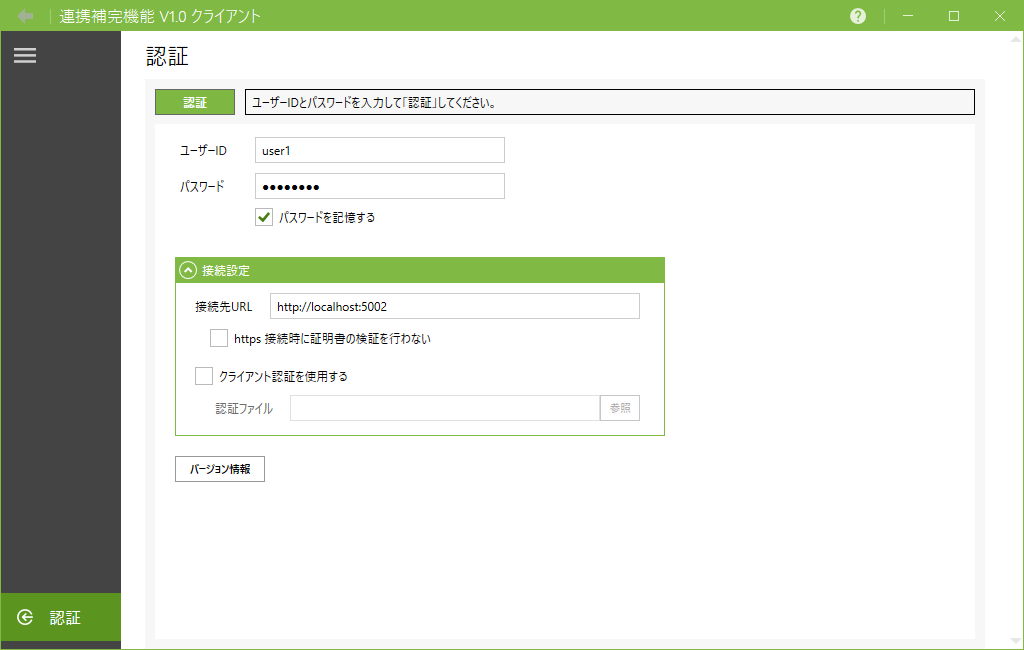Edit the 接続先URL address field
The width and height of the screenshot is (1024, 650).
pyautogui.click(x=454, y=306)
